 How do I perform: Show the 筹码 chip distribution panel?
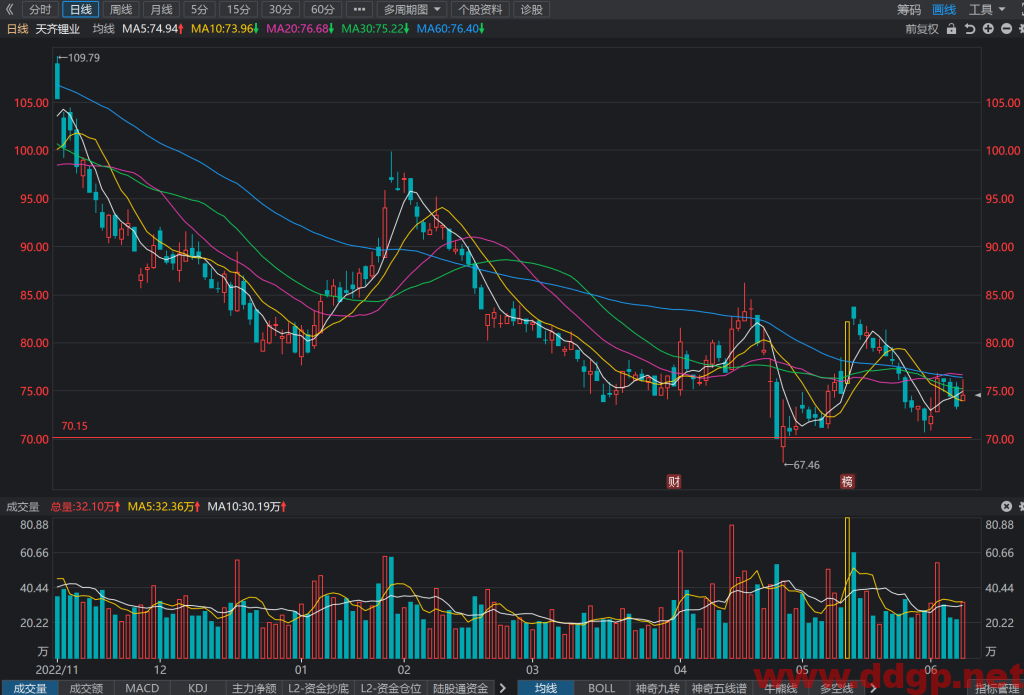click(908, 9)
